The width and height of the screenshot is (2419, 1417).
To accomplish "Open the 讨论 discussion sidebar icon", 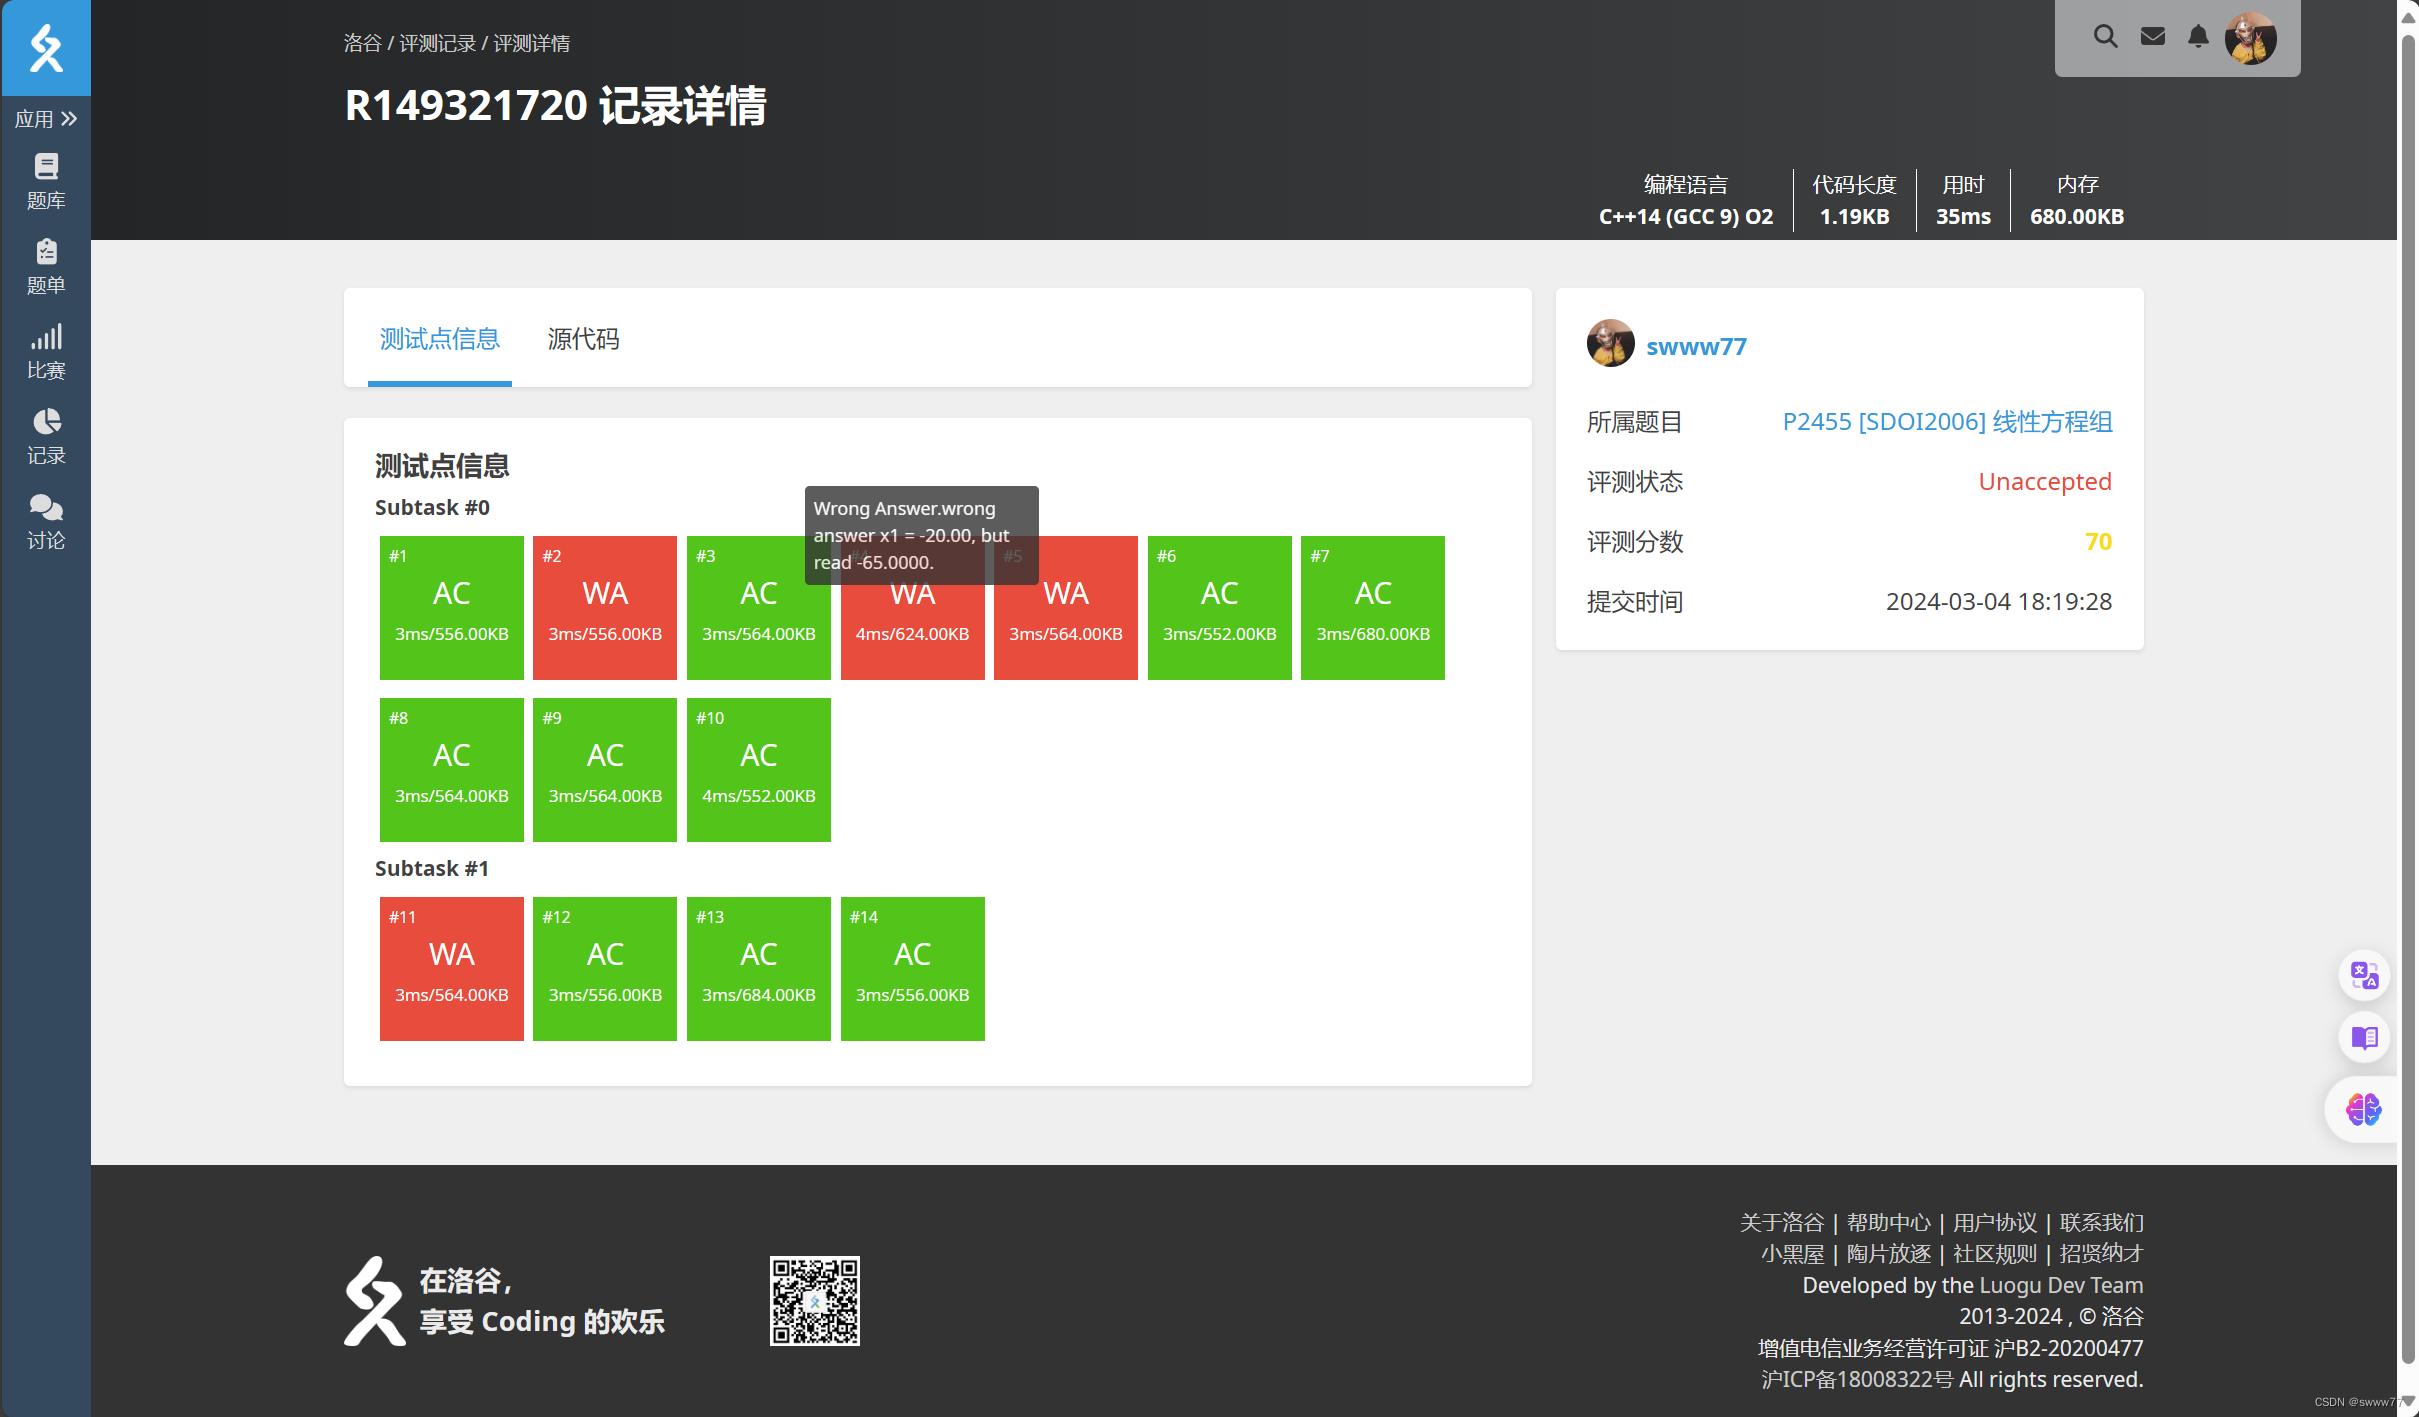I will point(45,521).
